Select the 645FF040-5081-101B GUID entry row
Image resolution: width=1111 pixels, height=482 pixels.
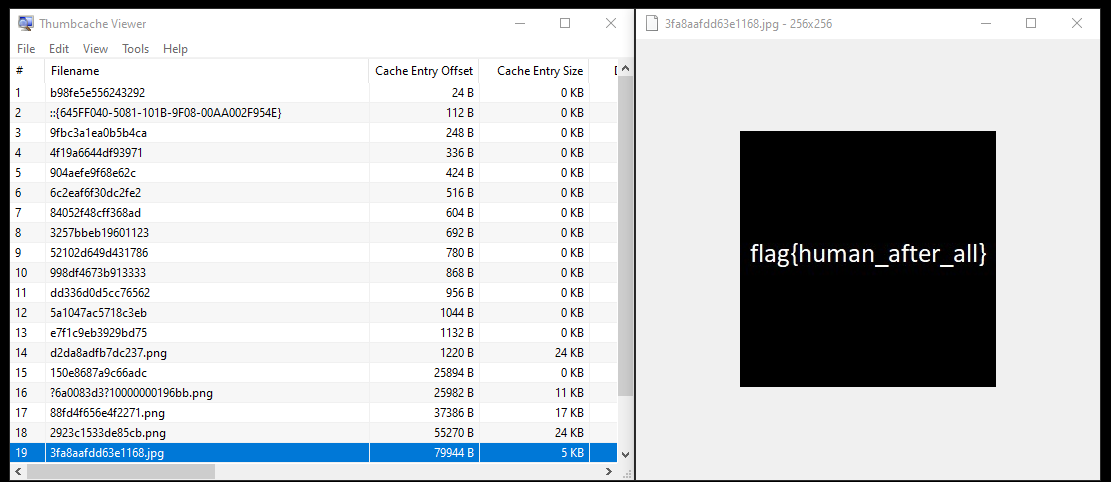coord(314,113)
